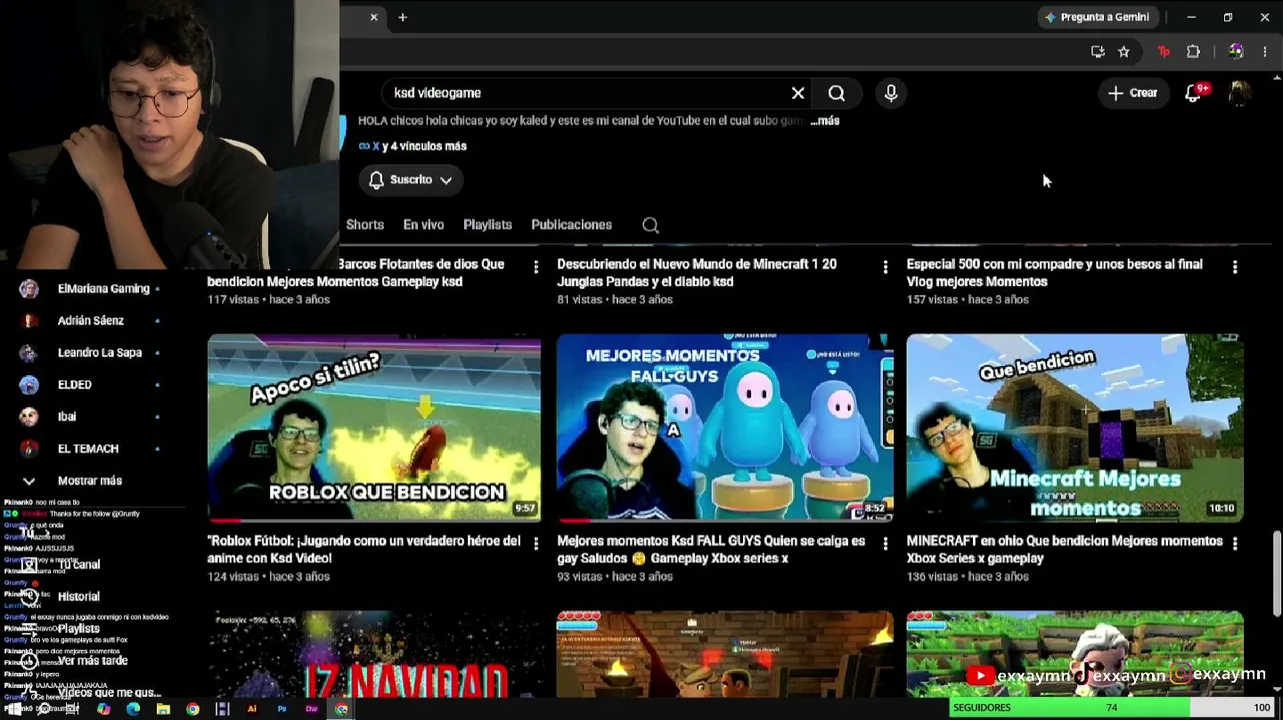Open Microsoft Edge from the taskbar
The height and width of the screenshot is (720, 1283).
(133, 709)
